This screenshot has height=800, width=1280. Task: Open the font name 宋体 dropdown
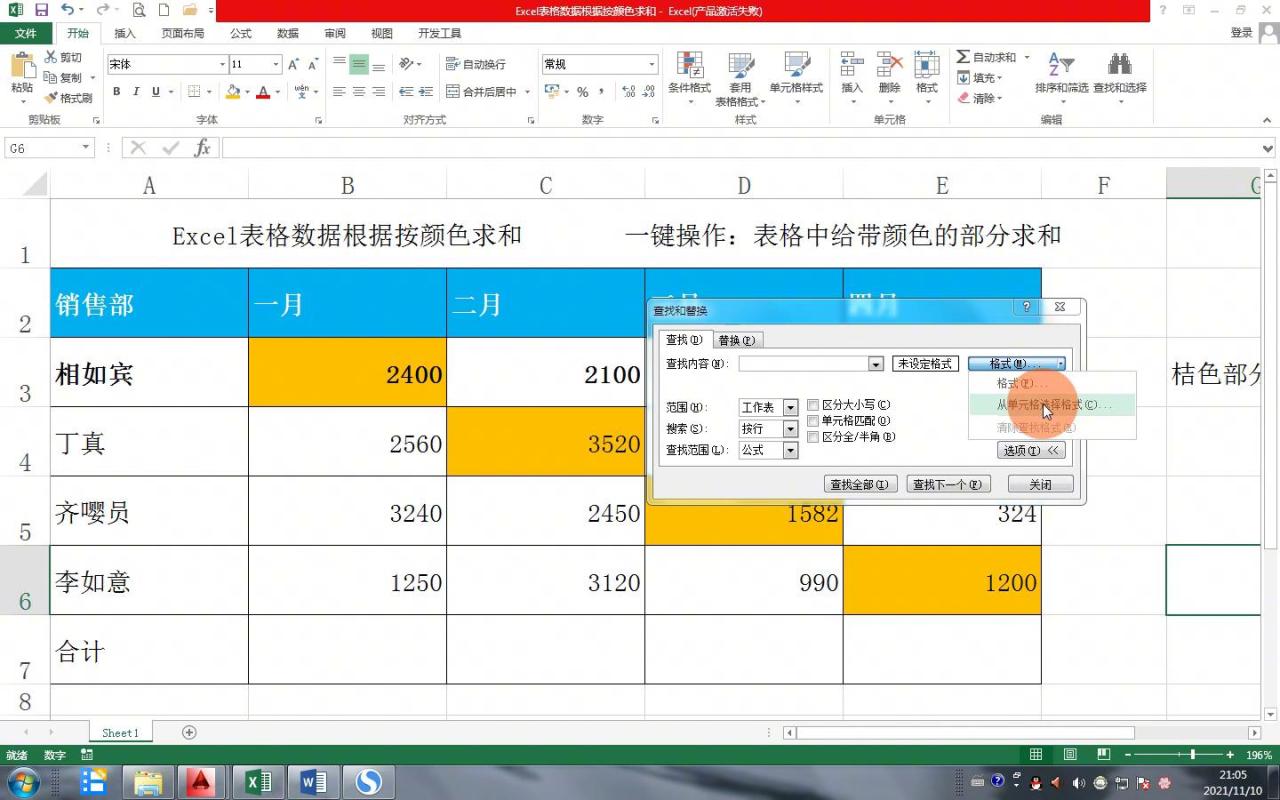pos(222,64)
